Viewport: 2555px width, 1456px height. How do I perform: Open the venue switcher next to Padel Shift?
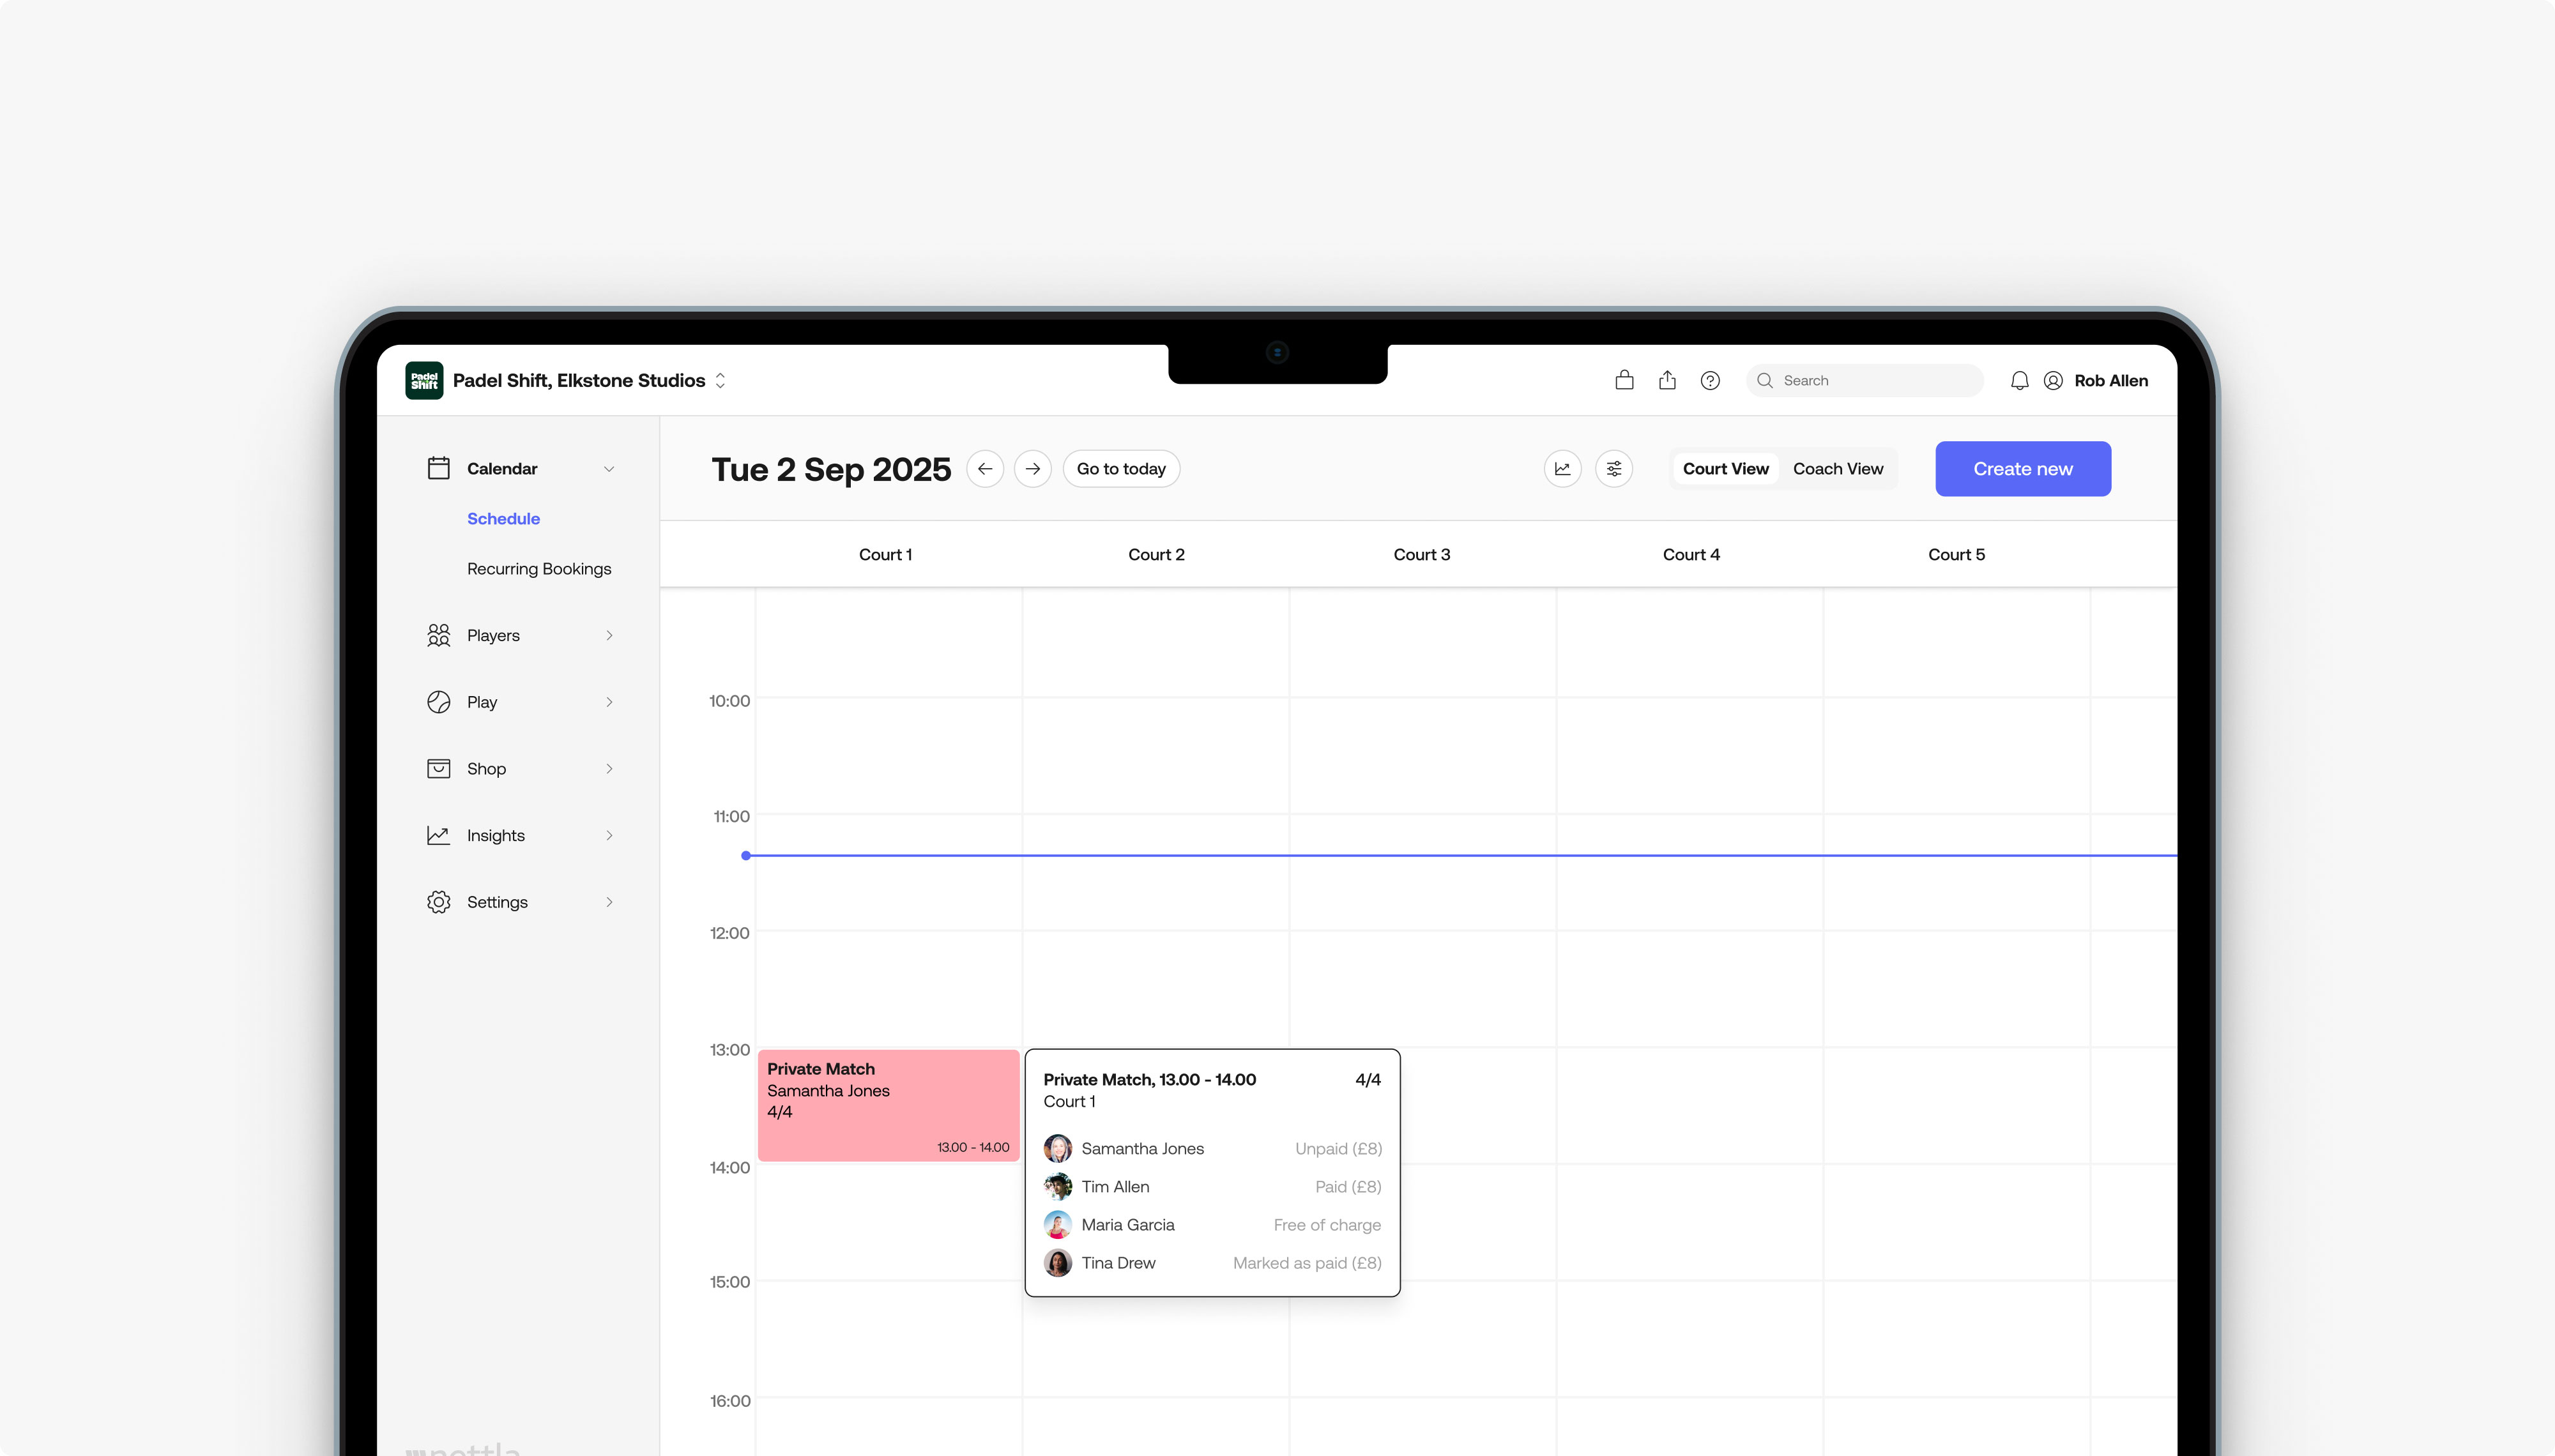point(720,380)
